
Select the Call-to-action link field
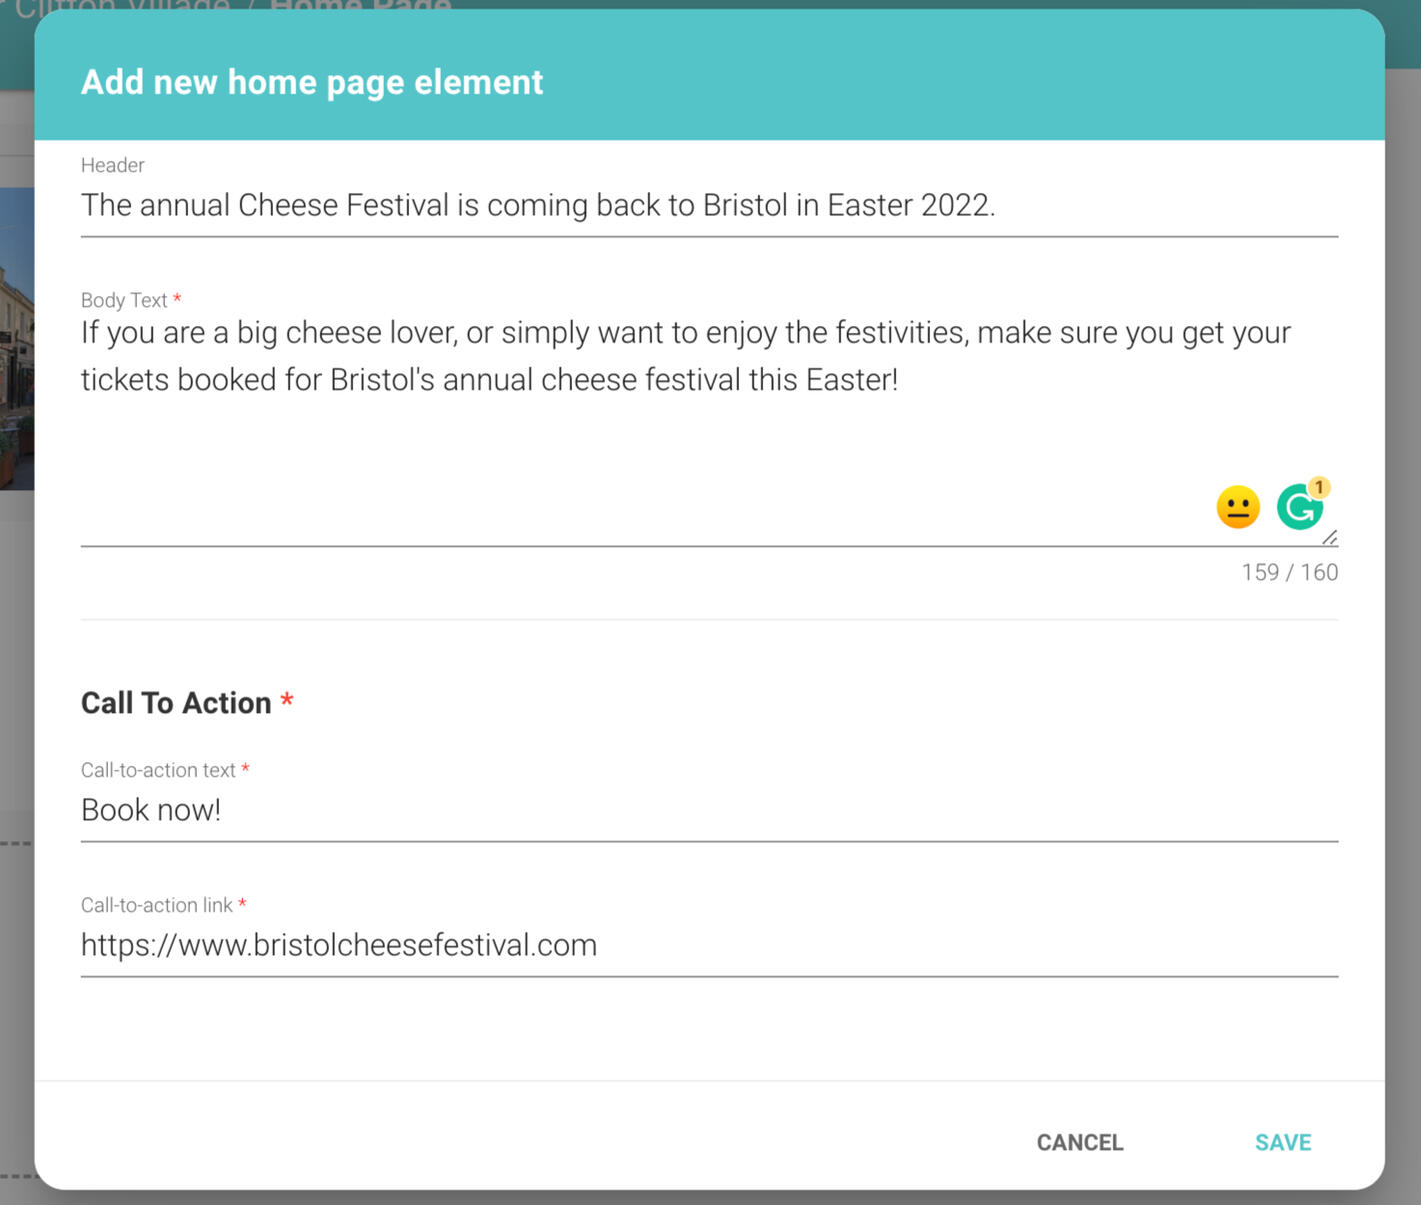point(708,945)
